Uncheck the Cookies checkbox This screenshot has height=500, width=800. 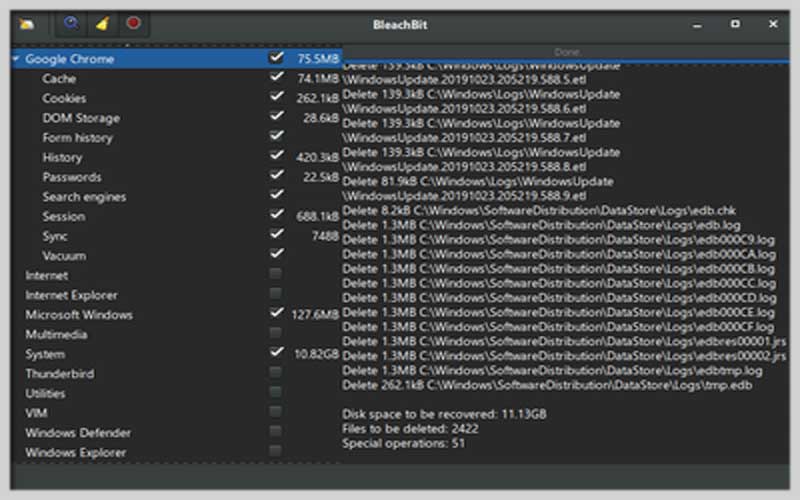pos(276,96)
